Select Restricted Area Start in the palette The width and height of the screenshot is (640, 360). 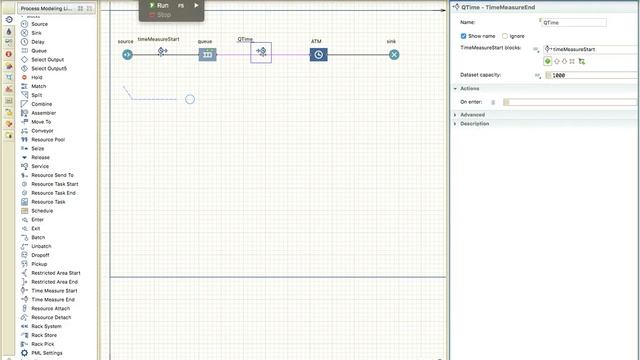[x=51, y=273]
